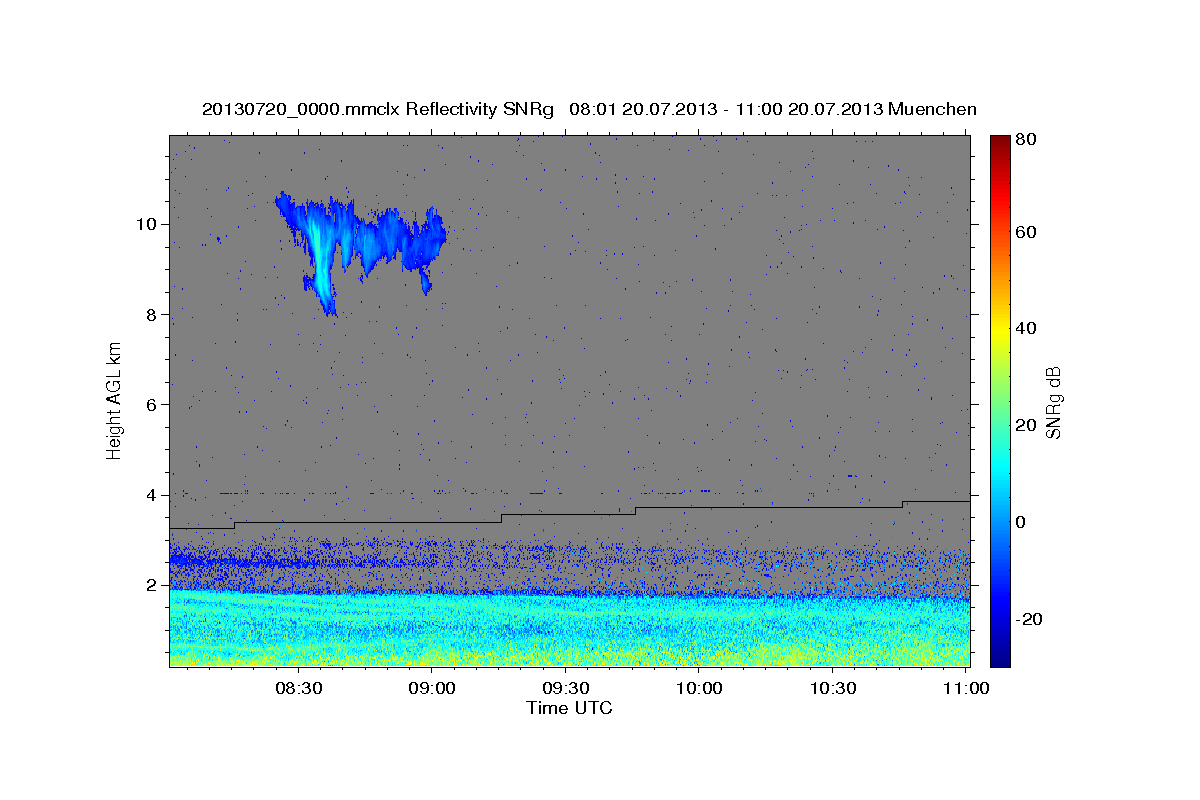Click the '10:00' time tick label
This screenshot has height=800, width=1200.
699,688
